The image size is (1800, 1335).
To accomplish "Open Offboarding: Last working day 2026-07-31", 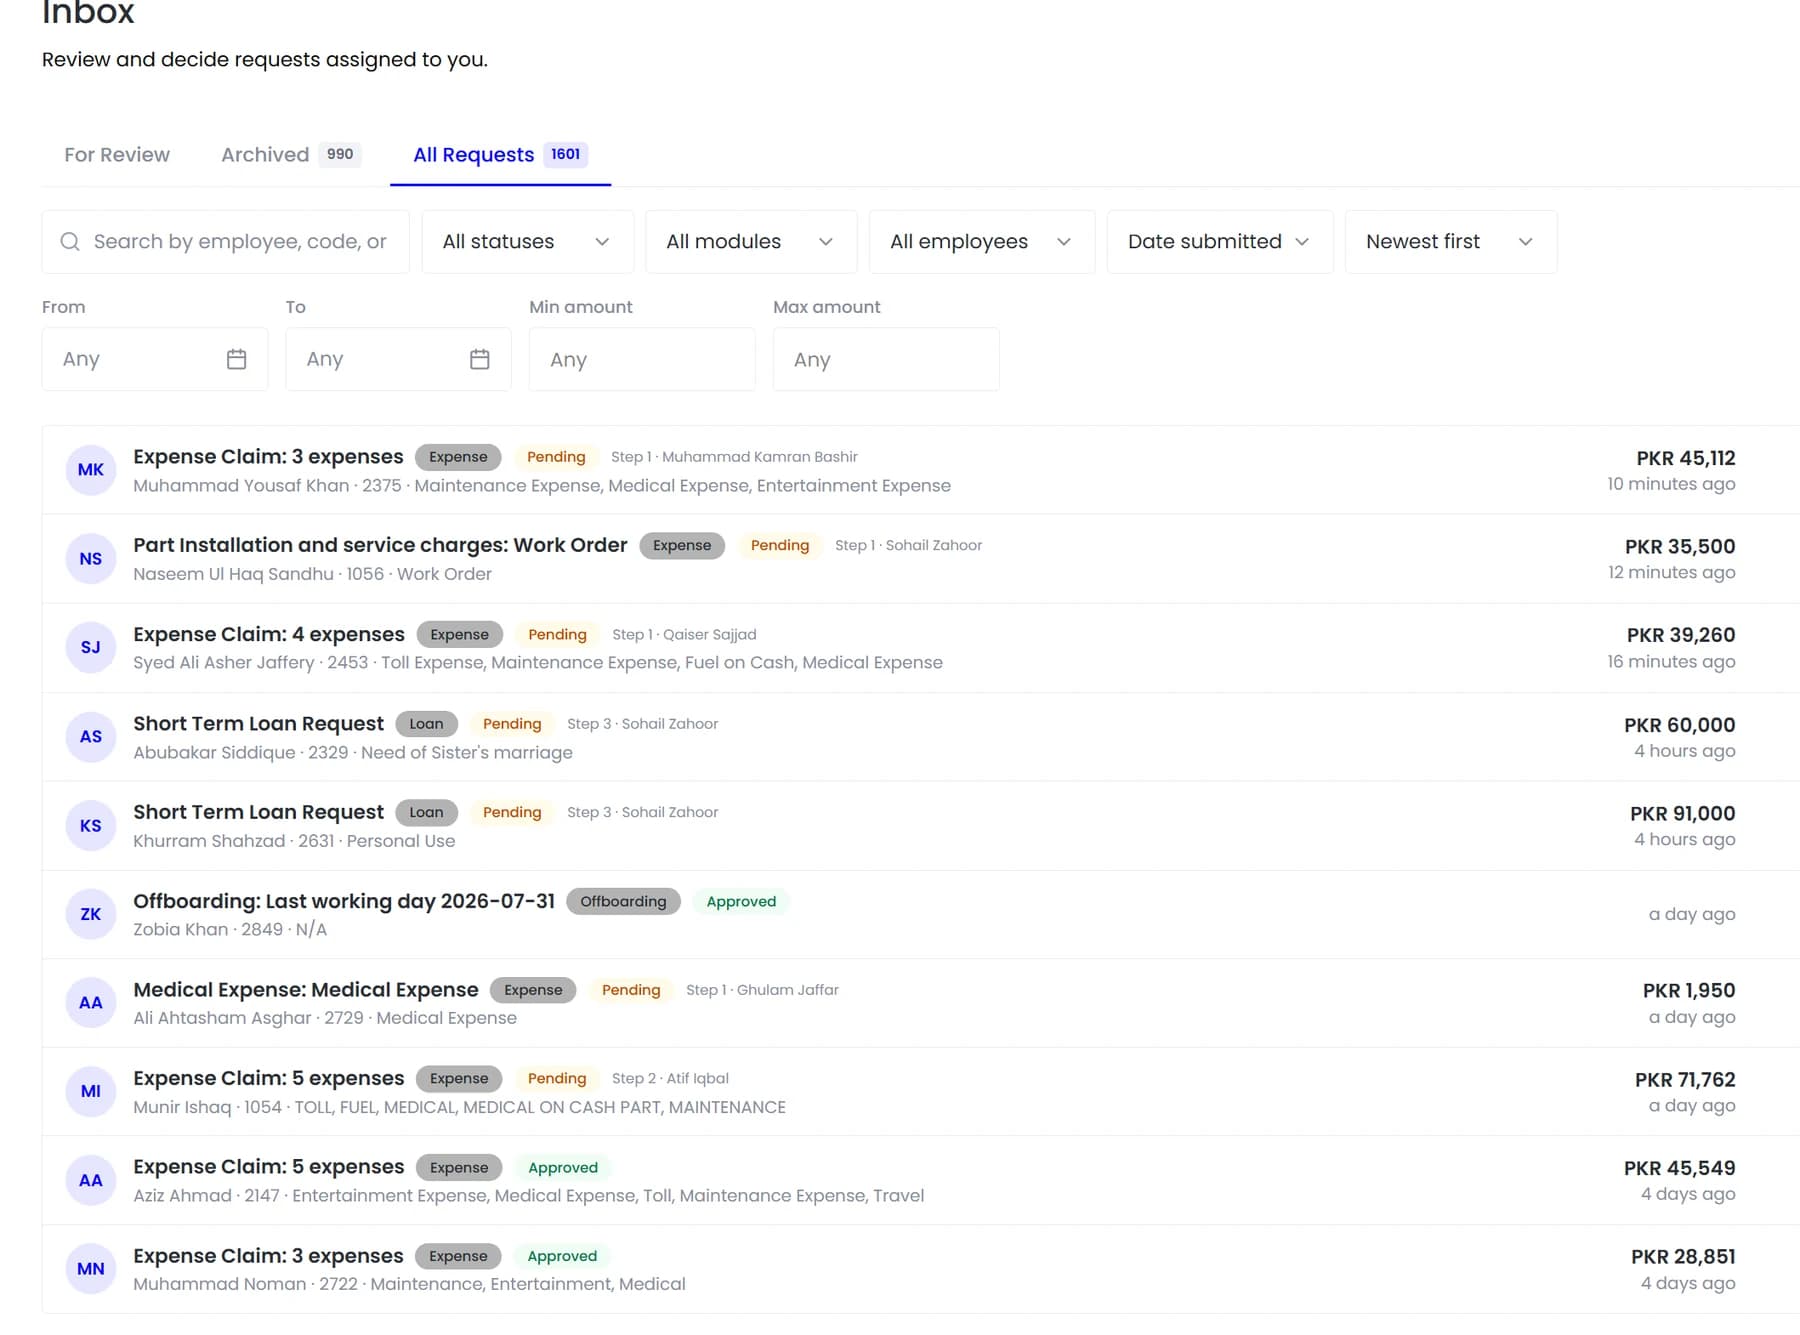I will click(x=344, y=901).
